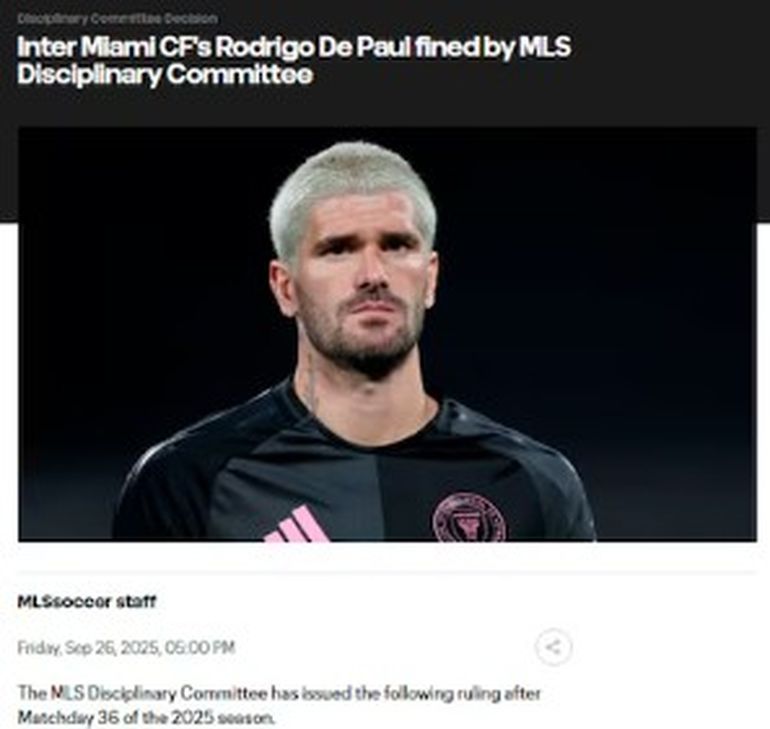Screen dimensions: 770x729
Task: Click the word 'The' starting the paragraph
Action: [32, 693]
